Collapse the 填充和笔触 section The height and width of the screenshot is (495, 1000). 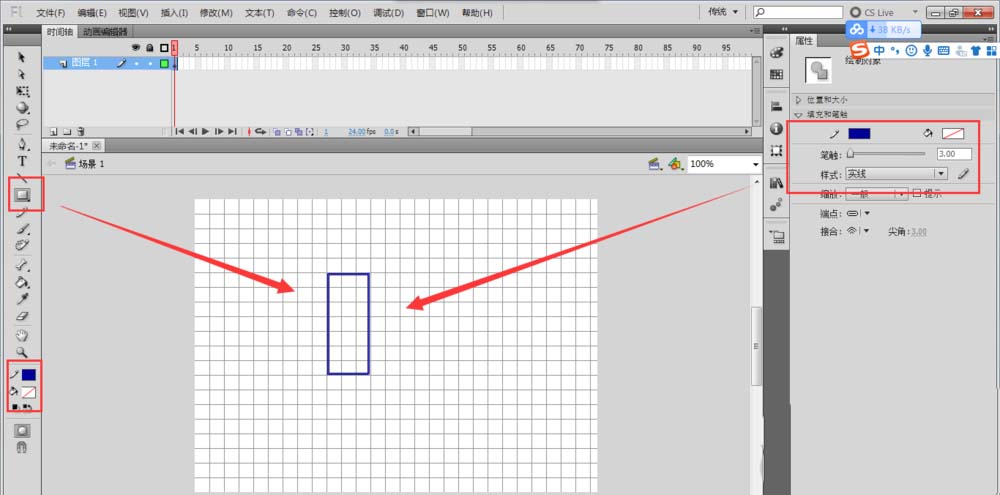pyautogui.click(x=798, y=115)
